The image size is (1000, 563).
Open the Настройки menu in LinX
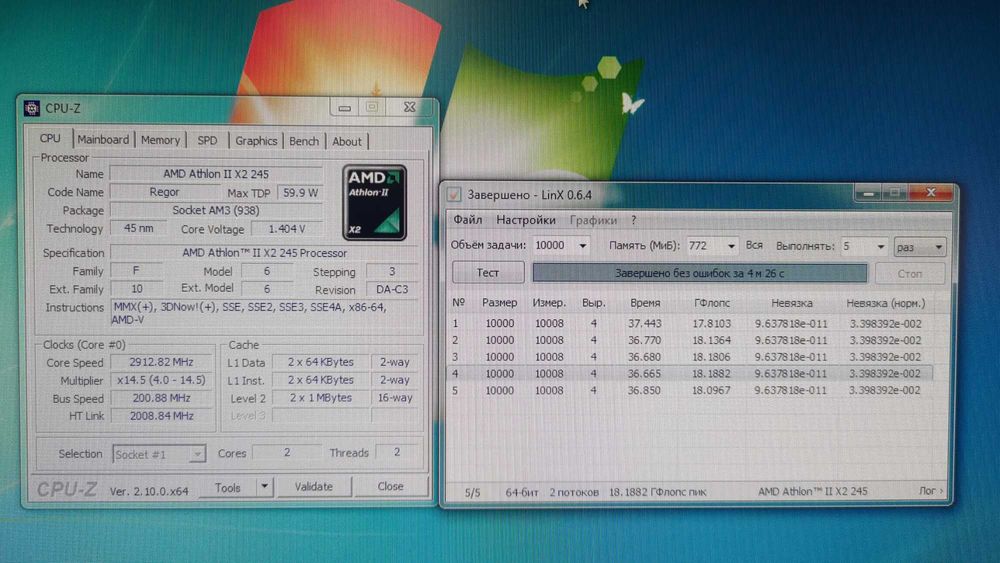coord(526,220)
